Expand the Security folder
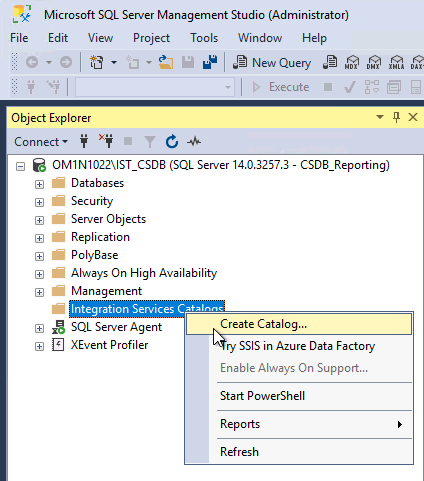Image resolution: width=424 pixels, height=481 pixels. 39,202
